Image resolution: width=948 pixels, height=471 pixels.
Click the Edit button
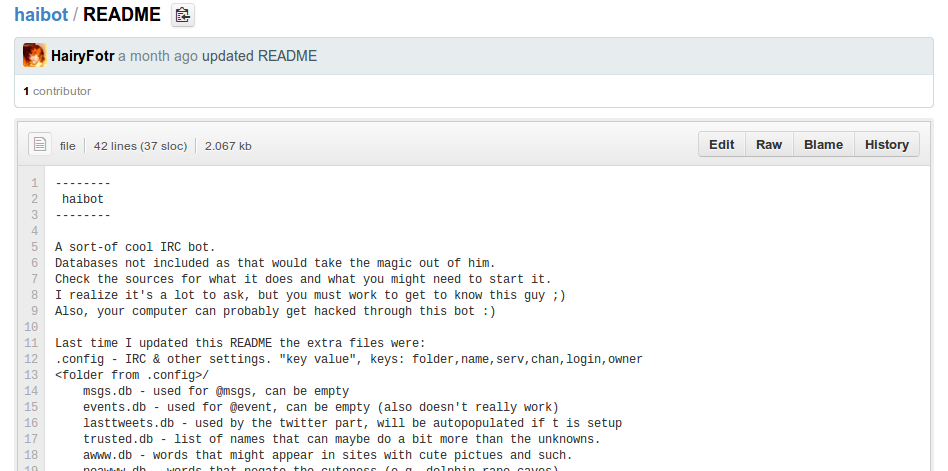click(721, 145)
